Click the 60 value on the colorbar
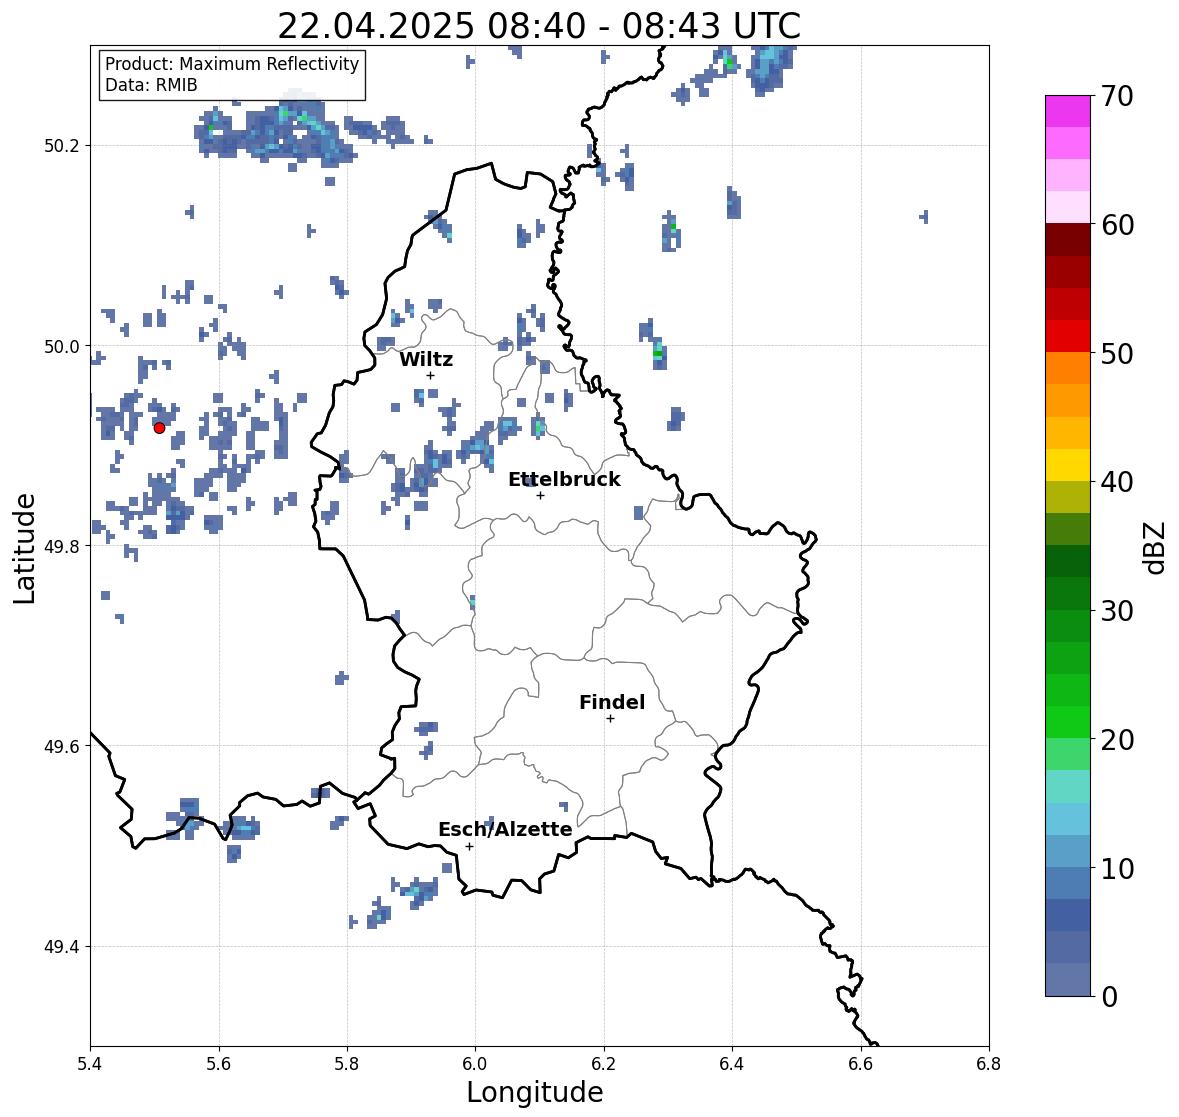The width and height of the screenshot is (1179, 1117). 1117,225
